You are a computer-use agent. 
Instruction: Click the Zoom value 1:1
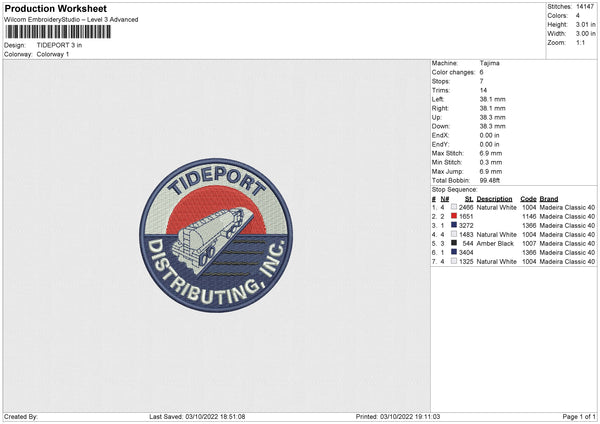580,42
